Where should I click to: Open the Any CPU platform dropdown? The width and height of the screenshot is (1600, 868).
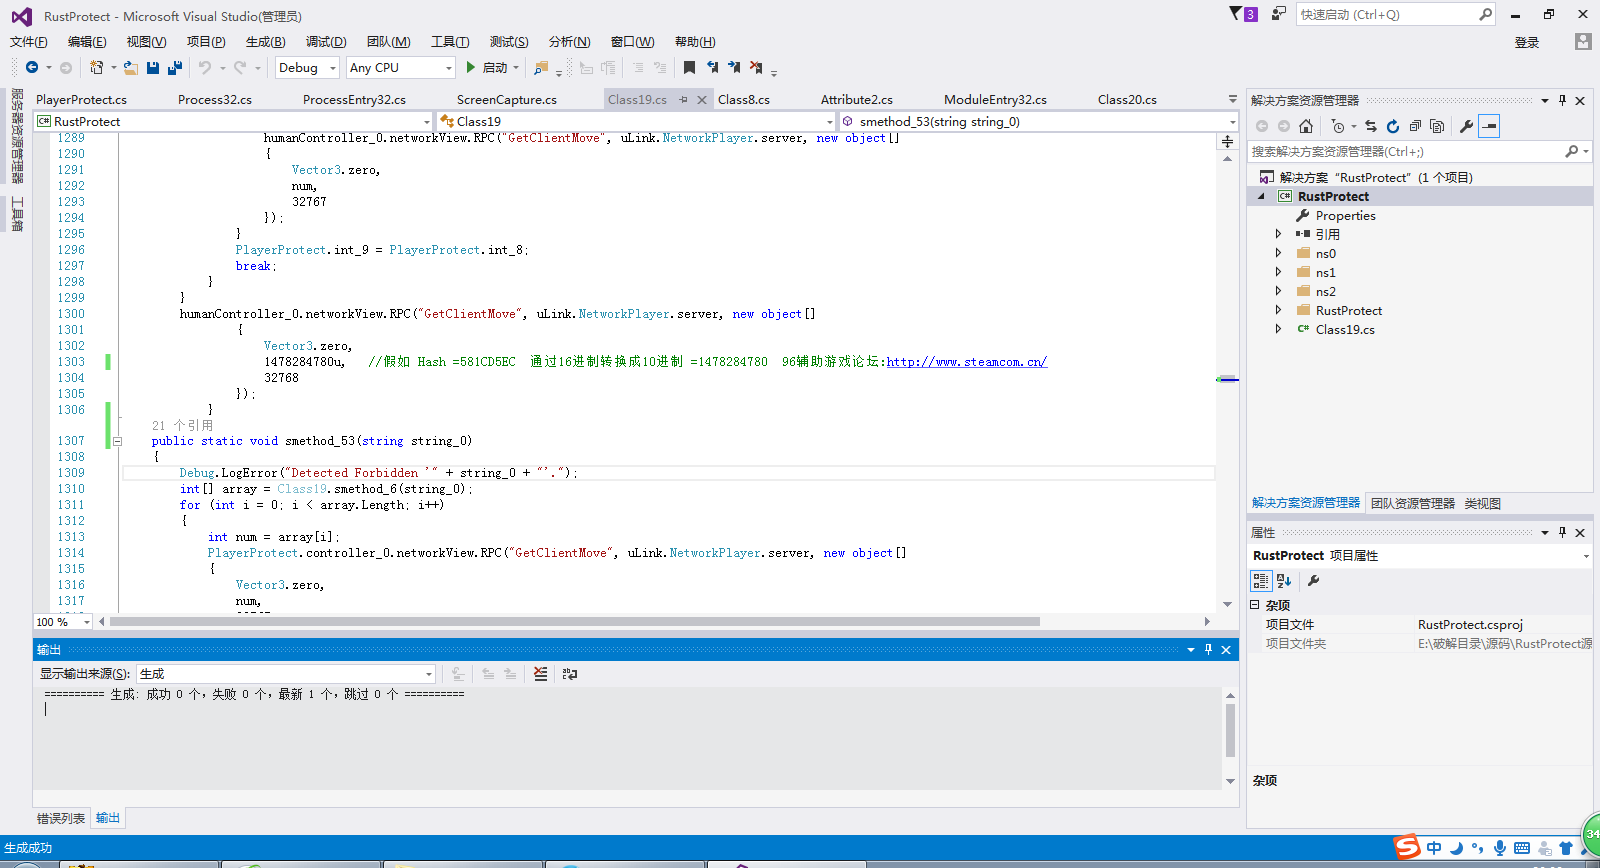447,68
